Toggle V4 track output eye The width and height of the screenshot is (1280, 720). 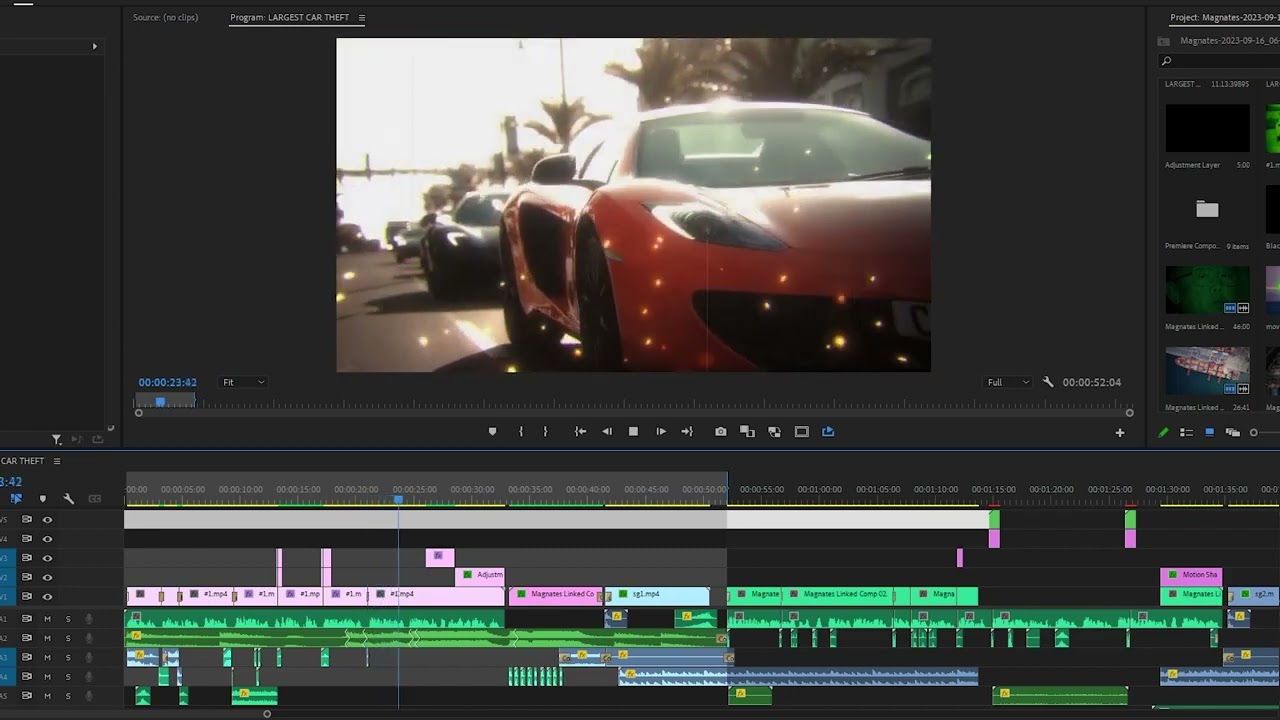47,539
